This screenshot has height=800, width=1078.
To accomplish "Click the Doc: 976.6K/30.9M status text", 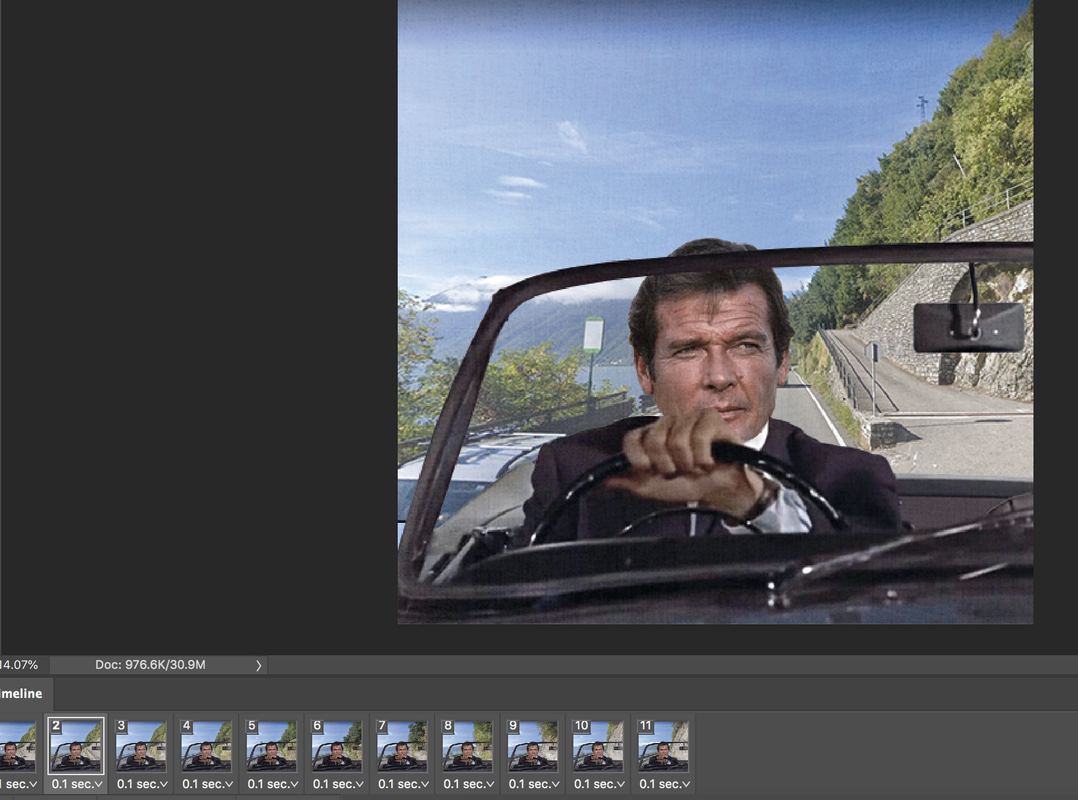I will 150,665.
